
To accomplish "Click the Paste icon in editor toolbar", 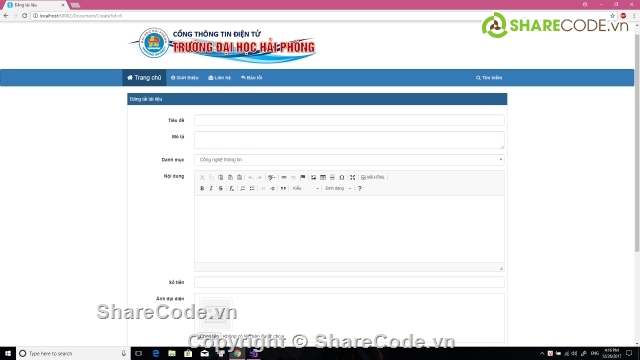I will [x=221, y=177].
